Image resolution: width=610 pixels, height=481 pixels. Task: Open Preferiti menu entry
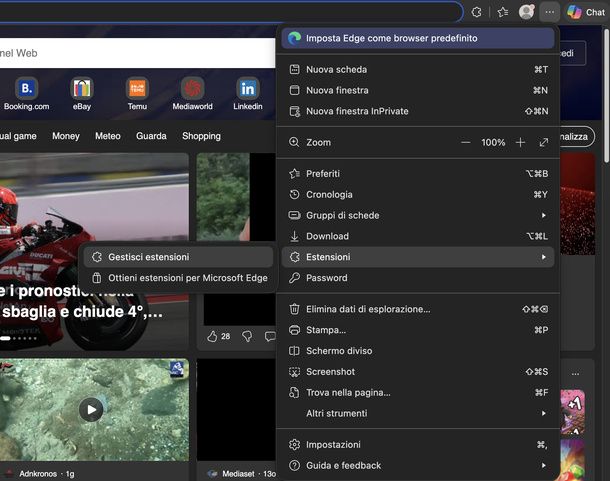click(x=418, y=174)
